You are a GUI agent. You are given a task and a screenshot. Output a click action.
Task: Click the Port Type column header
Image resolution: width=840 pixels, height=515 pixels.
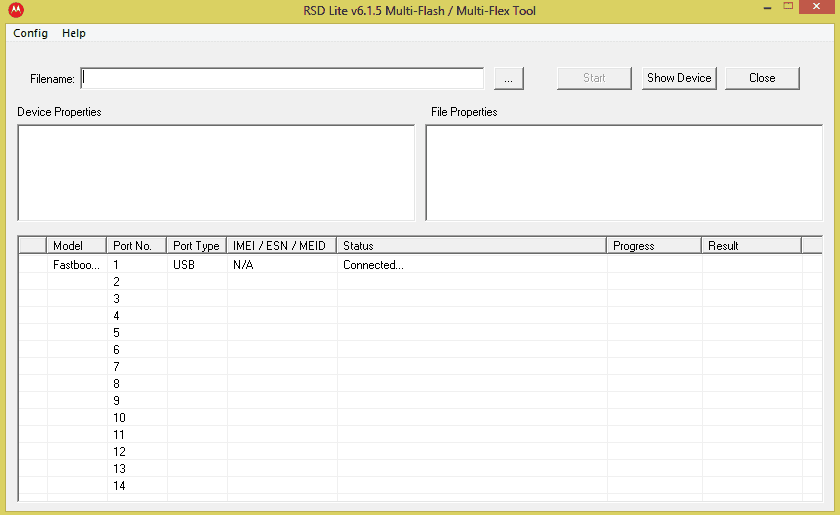(x=197, y=245)
